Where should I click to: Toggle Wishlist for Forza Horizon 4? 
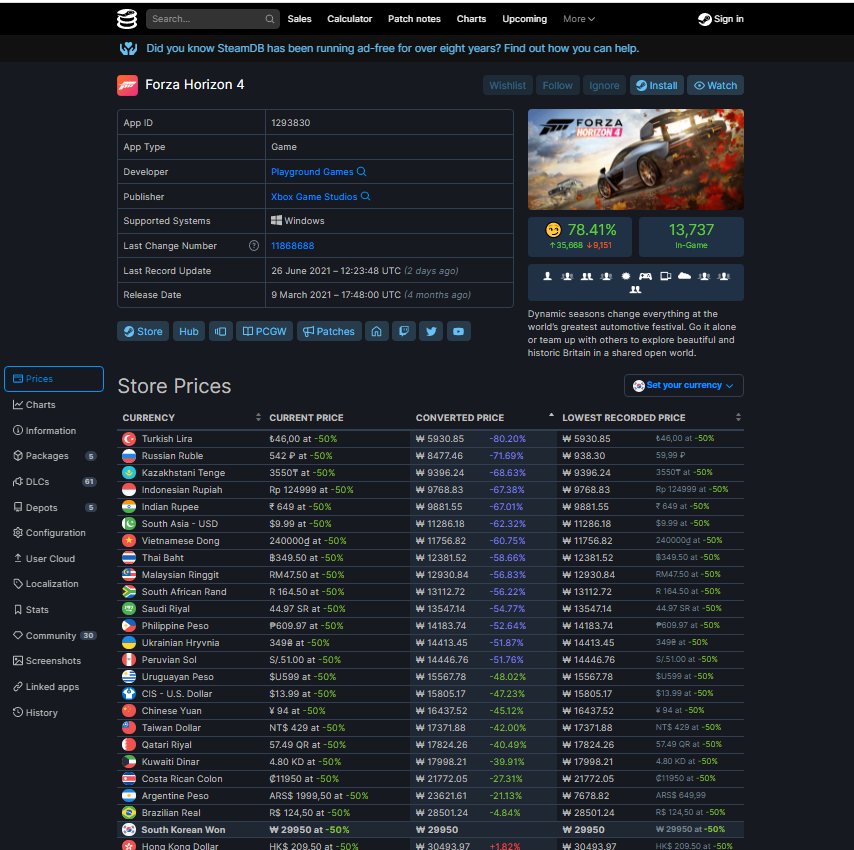pyautogui.click(x=508, y=85)
